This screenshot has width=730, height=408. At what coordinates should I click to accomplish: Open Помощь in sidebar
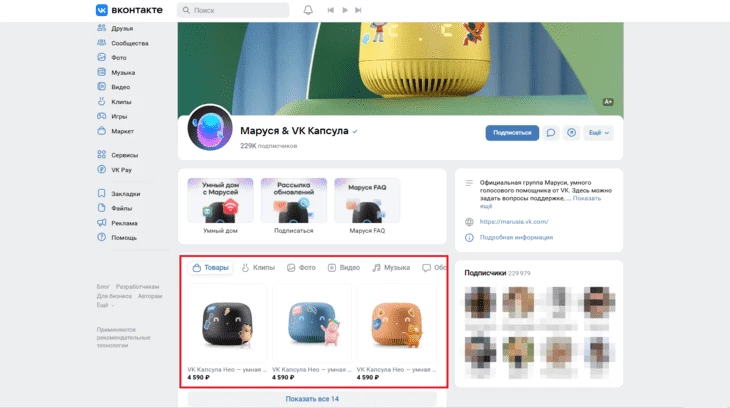(117, 237)
